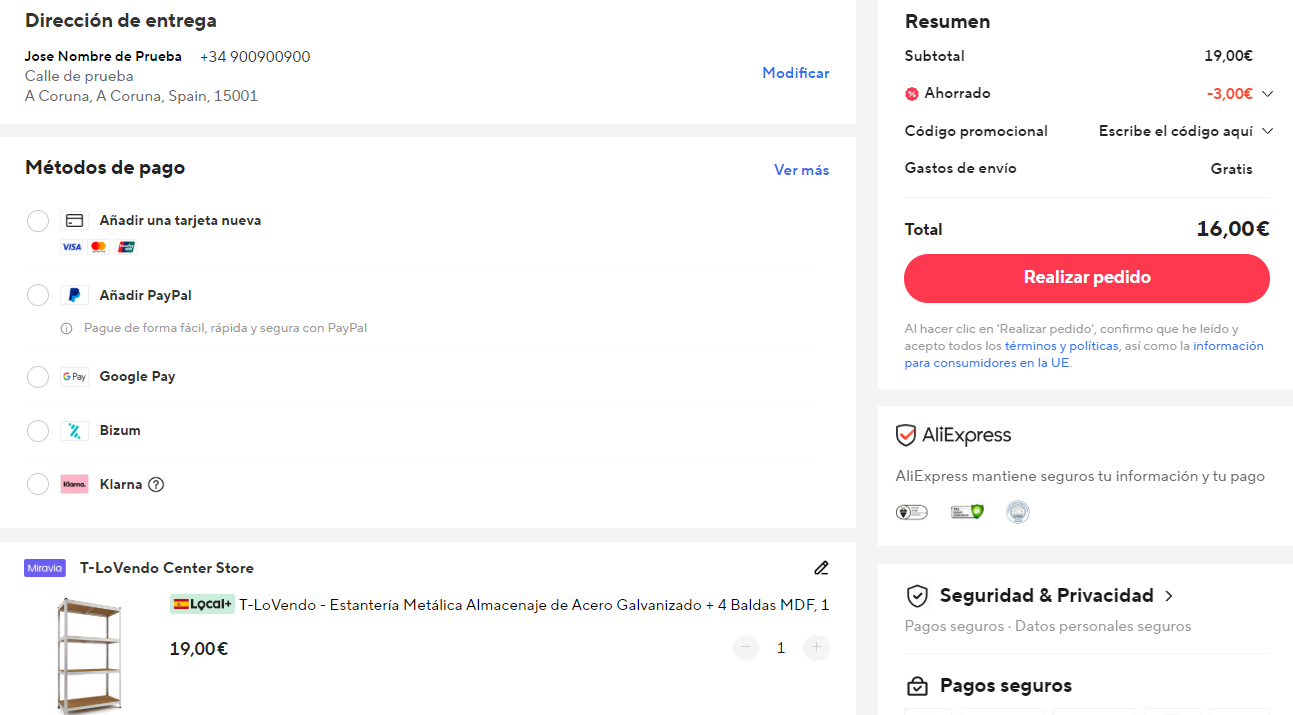The width and height of the screenshot is (1293, 715).
Task: Open the T-LoVendo Estantería Metálica product title
Action: tap(534, 604)
